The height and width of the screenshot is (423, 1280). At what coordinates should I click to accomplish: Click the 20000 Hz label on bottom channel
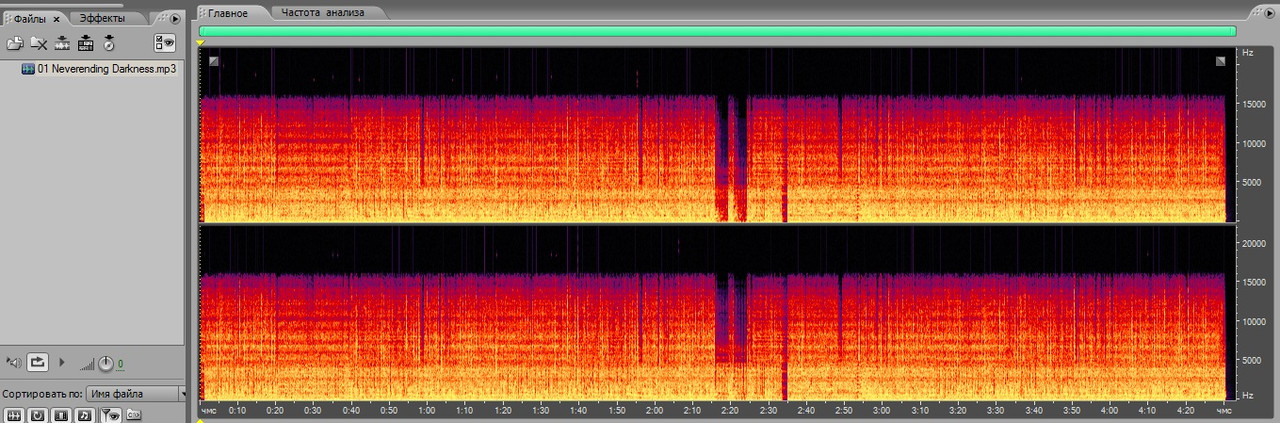[x=1254, y=243]
